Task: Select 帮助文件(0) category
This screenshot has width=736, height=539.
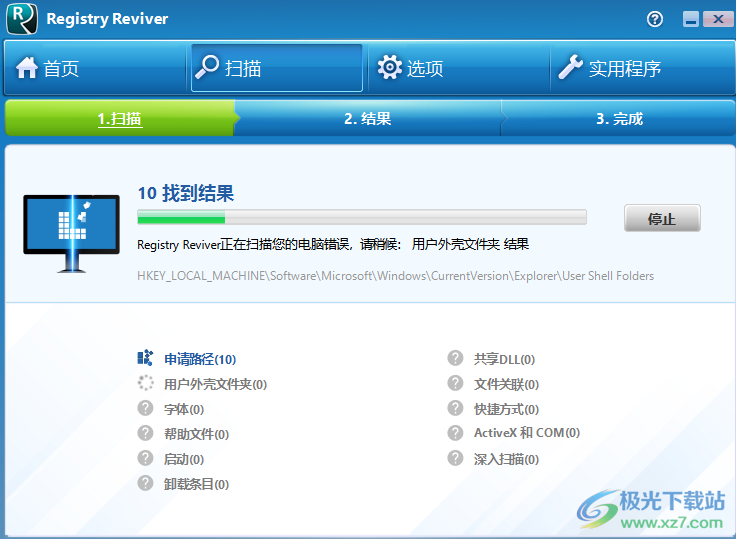Action: (196, 434)
